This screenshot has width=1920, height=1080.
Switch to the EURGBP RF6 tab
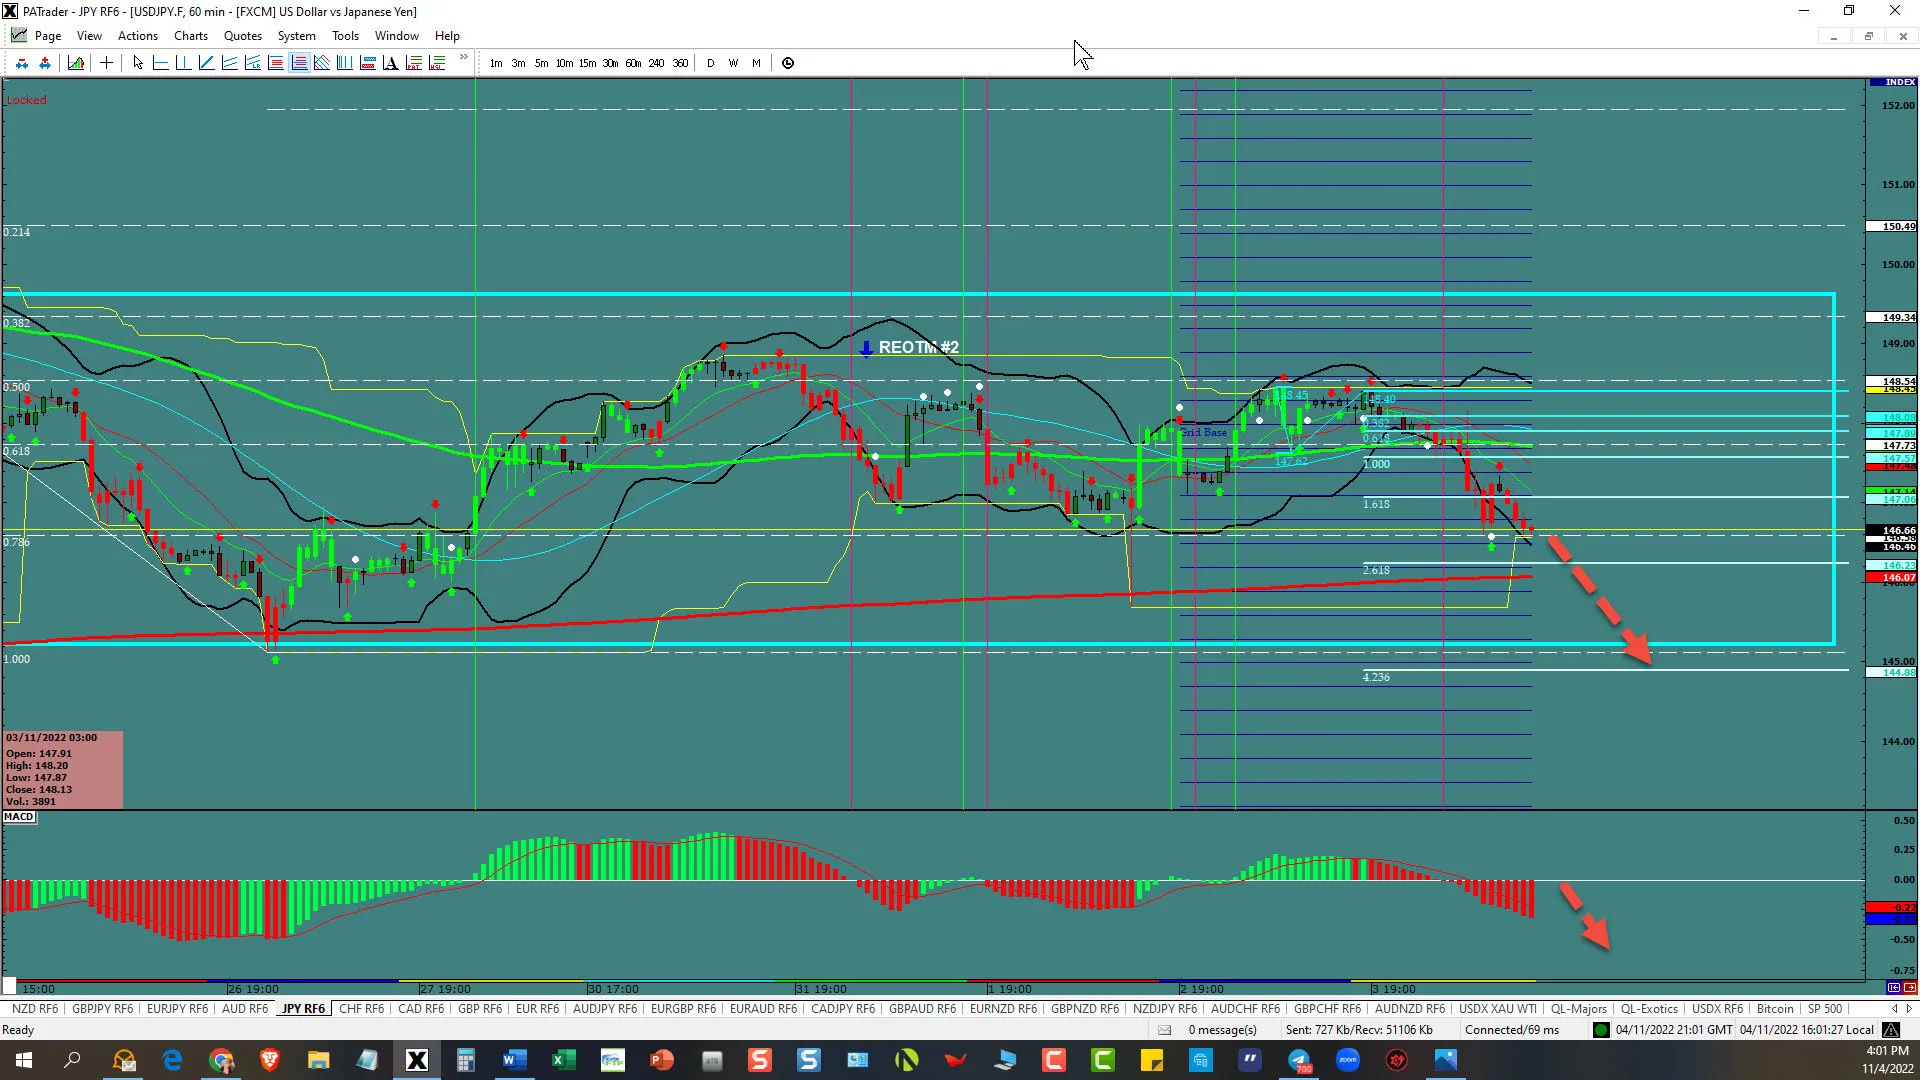(x=683, y=1009)
